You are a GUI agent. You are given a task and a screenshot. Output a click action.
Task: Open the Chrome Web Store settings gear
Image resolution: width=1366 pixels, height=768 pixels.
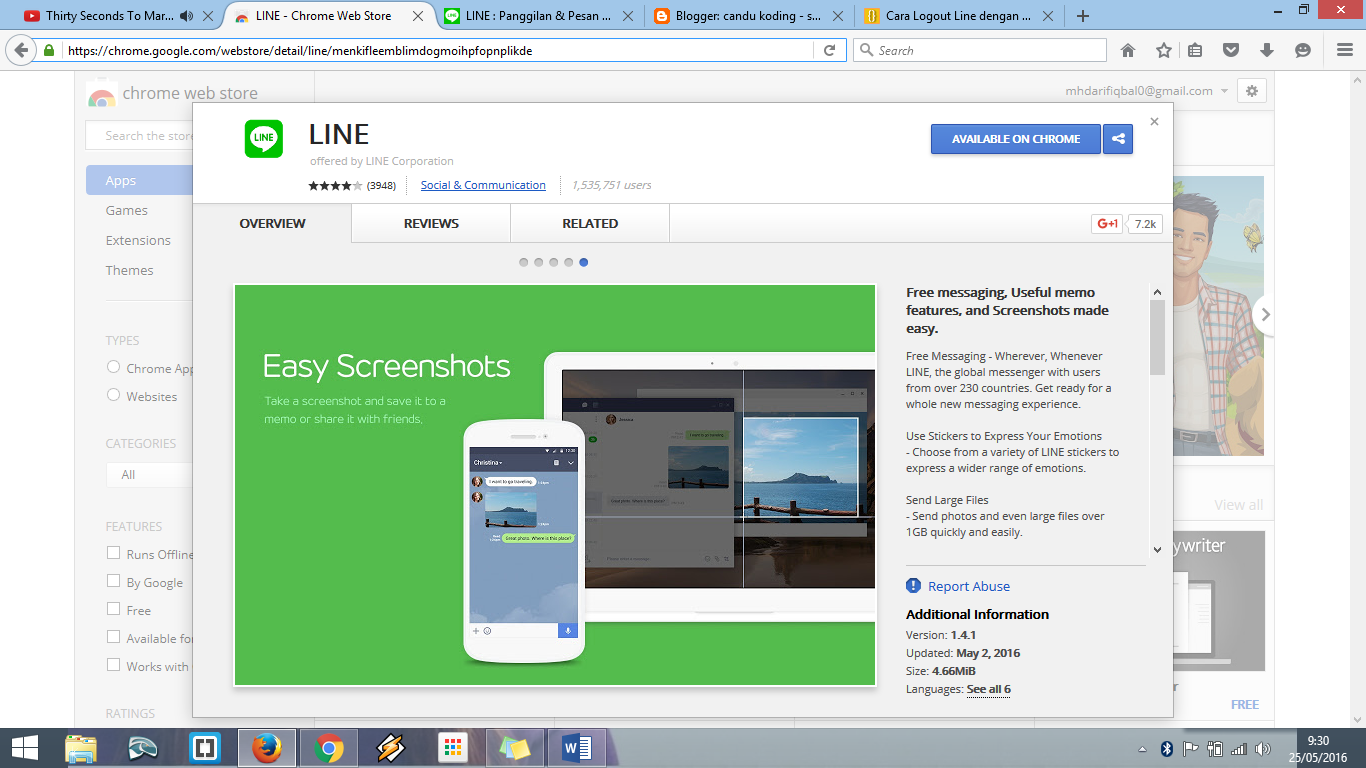pos(1251,90)
